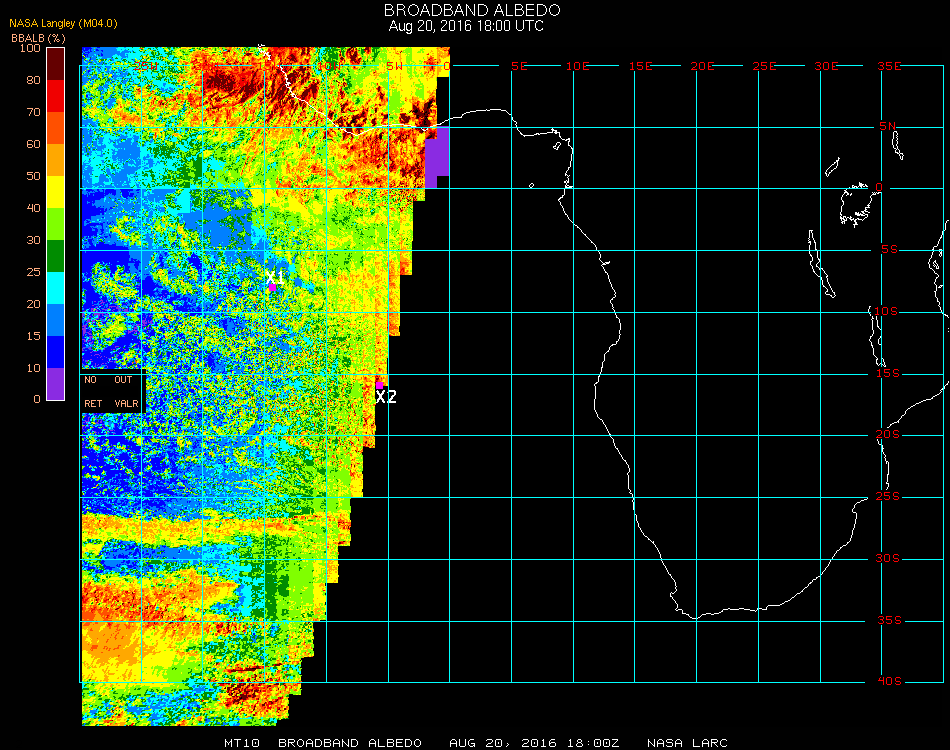Click the 40S latitude label
Screen dimensions: 950x750
(x=889, y=682)
